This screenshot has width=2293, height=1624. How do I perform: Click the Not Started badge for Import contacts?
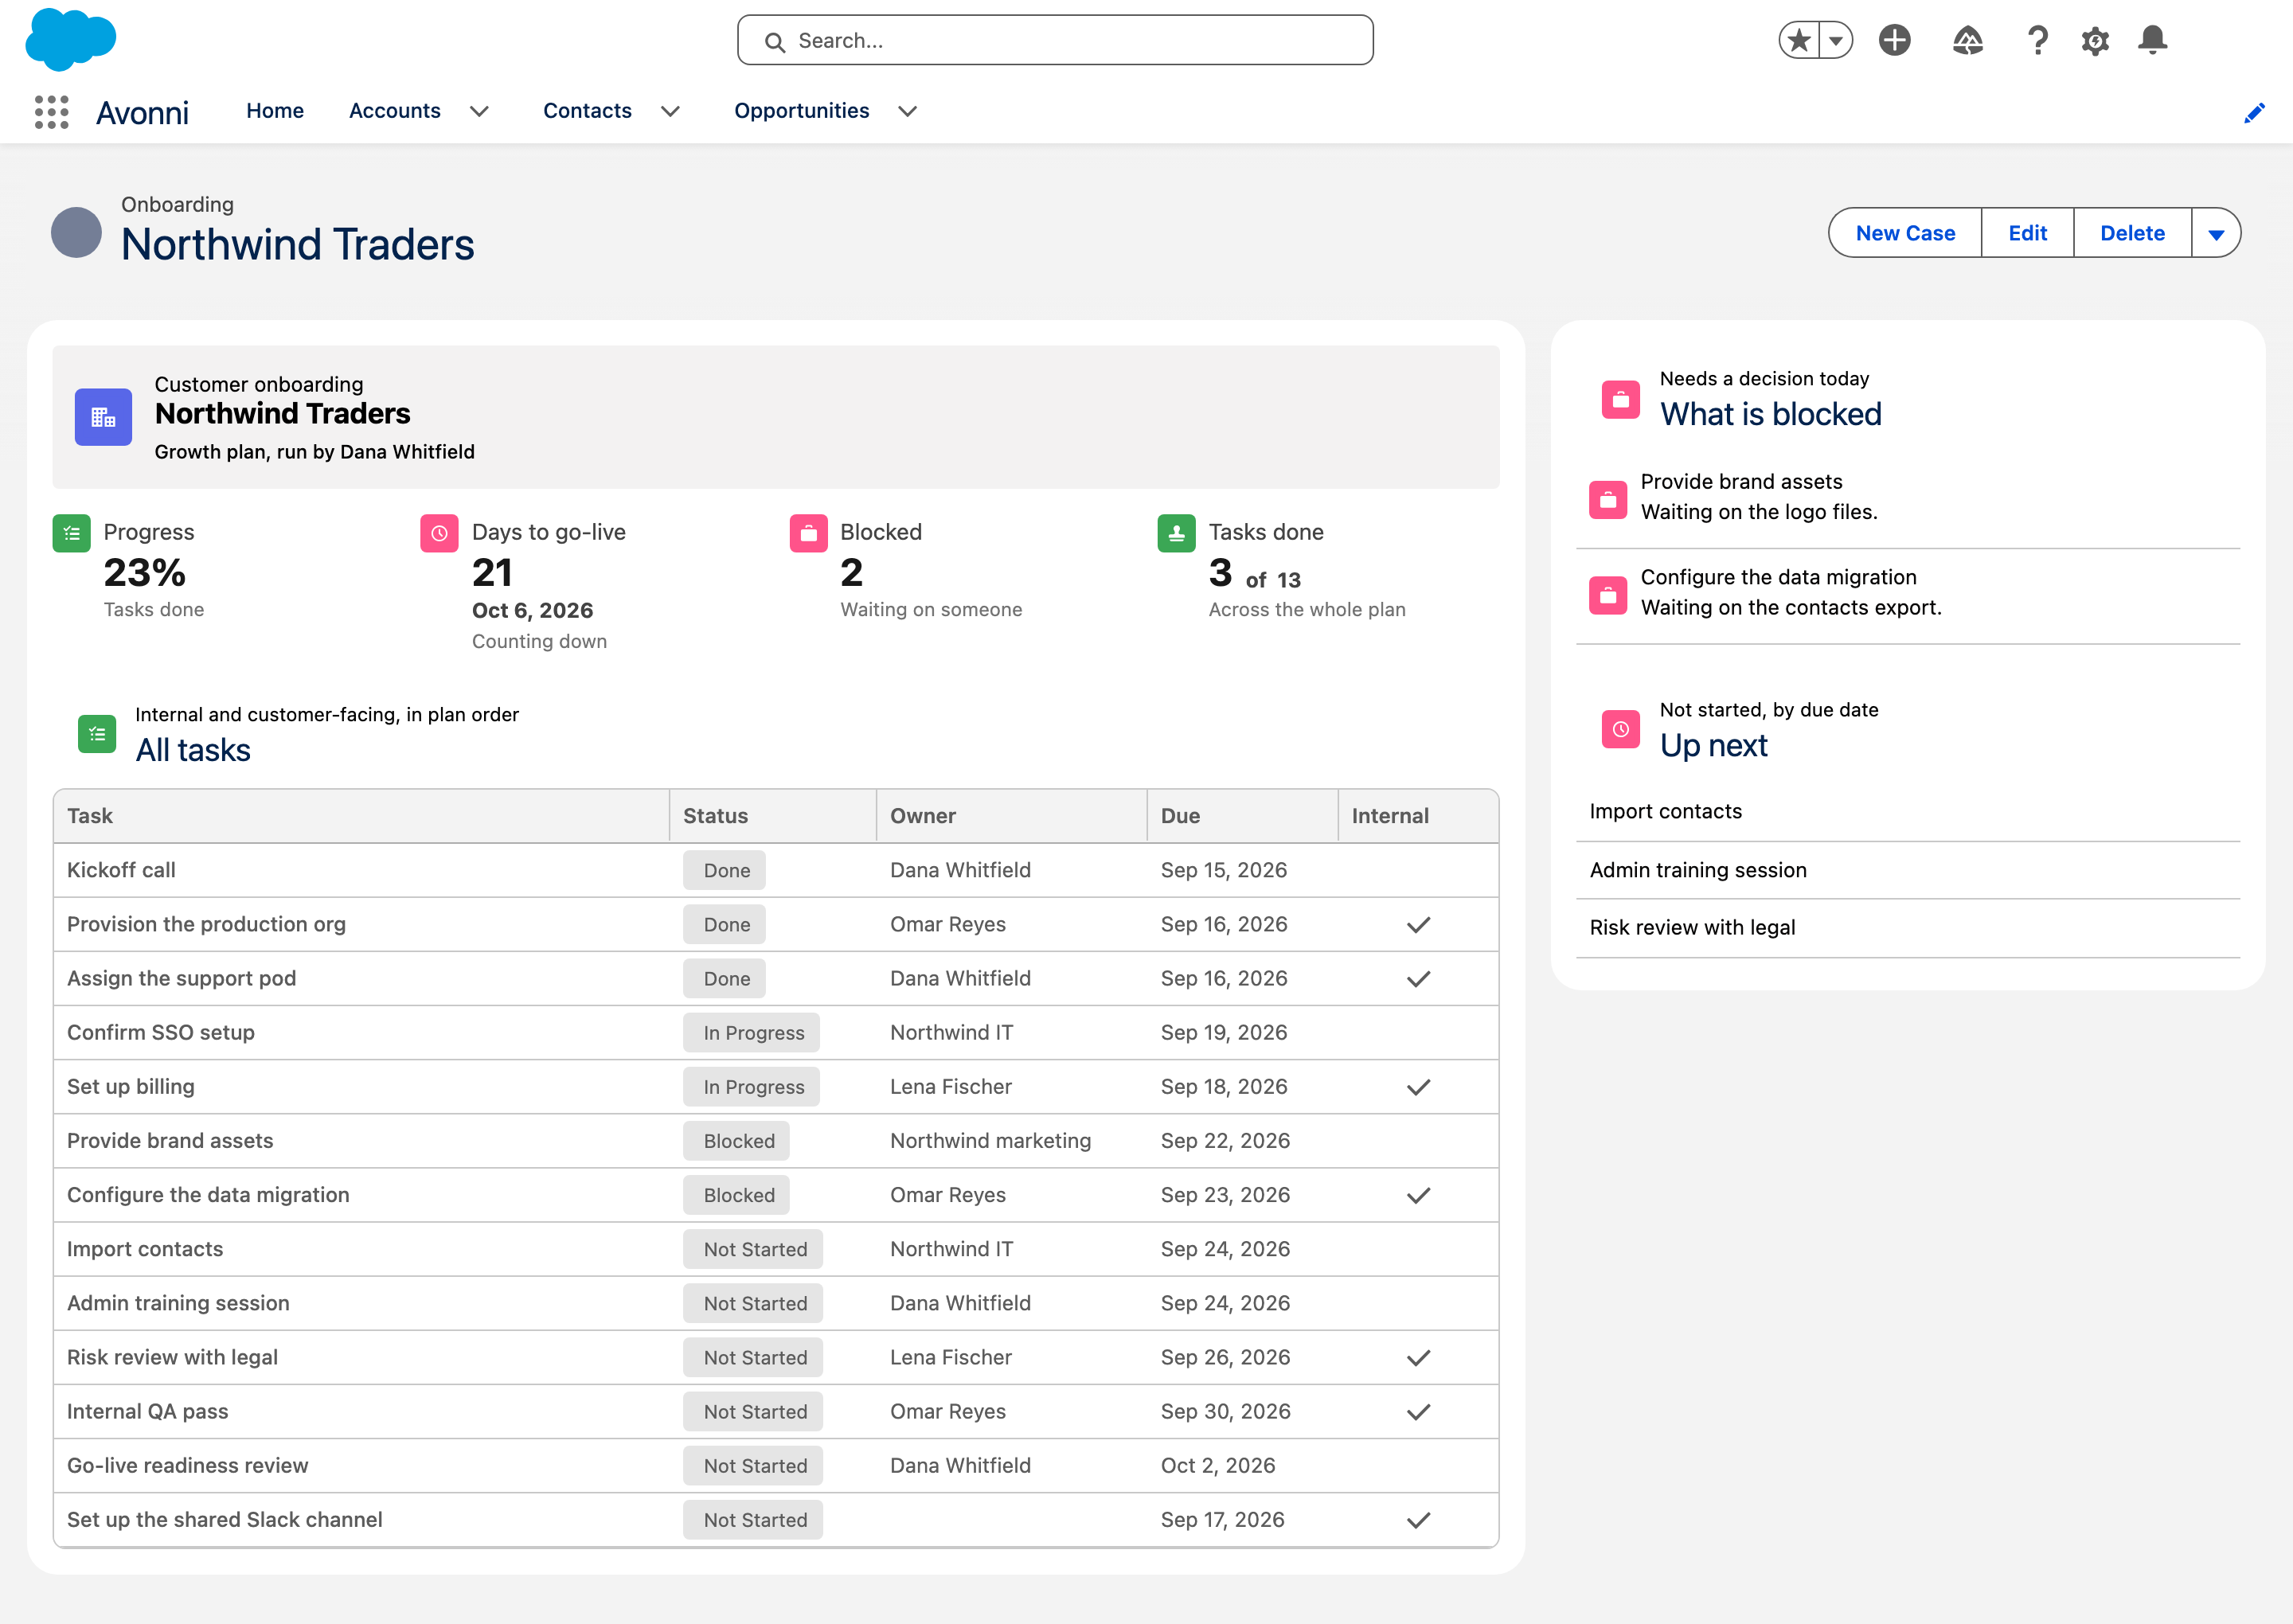[754, 1249]
